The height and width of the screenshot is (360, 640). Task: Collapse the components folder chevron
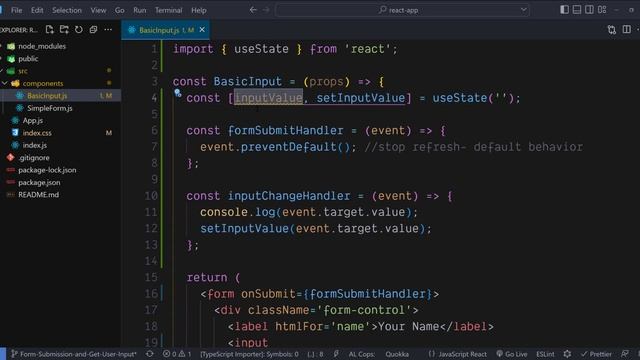click(x=5, y=83)
